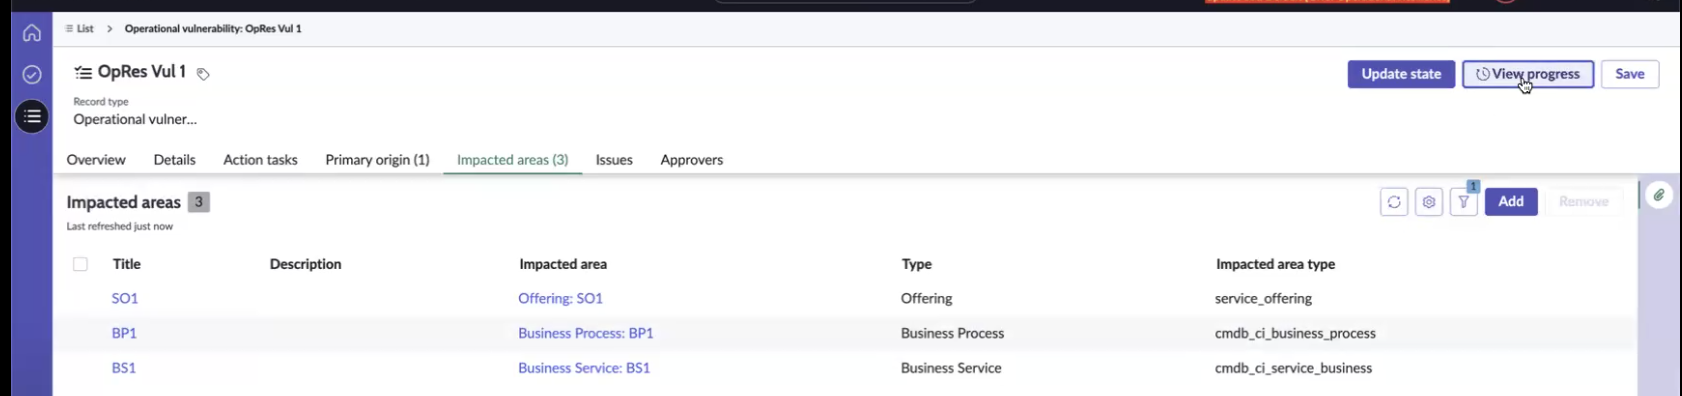1682x396 pixels.
Task: Click the Impacted area column header
Action: point(563,264)
